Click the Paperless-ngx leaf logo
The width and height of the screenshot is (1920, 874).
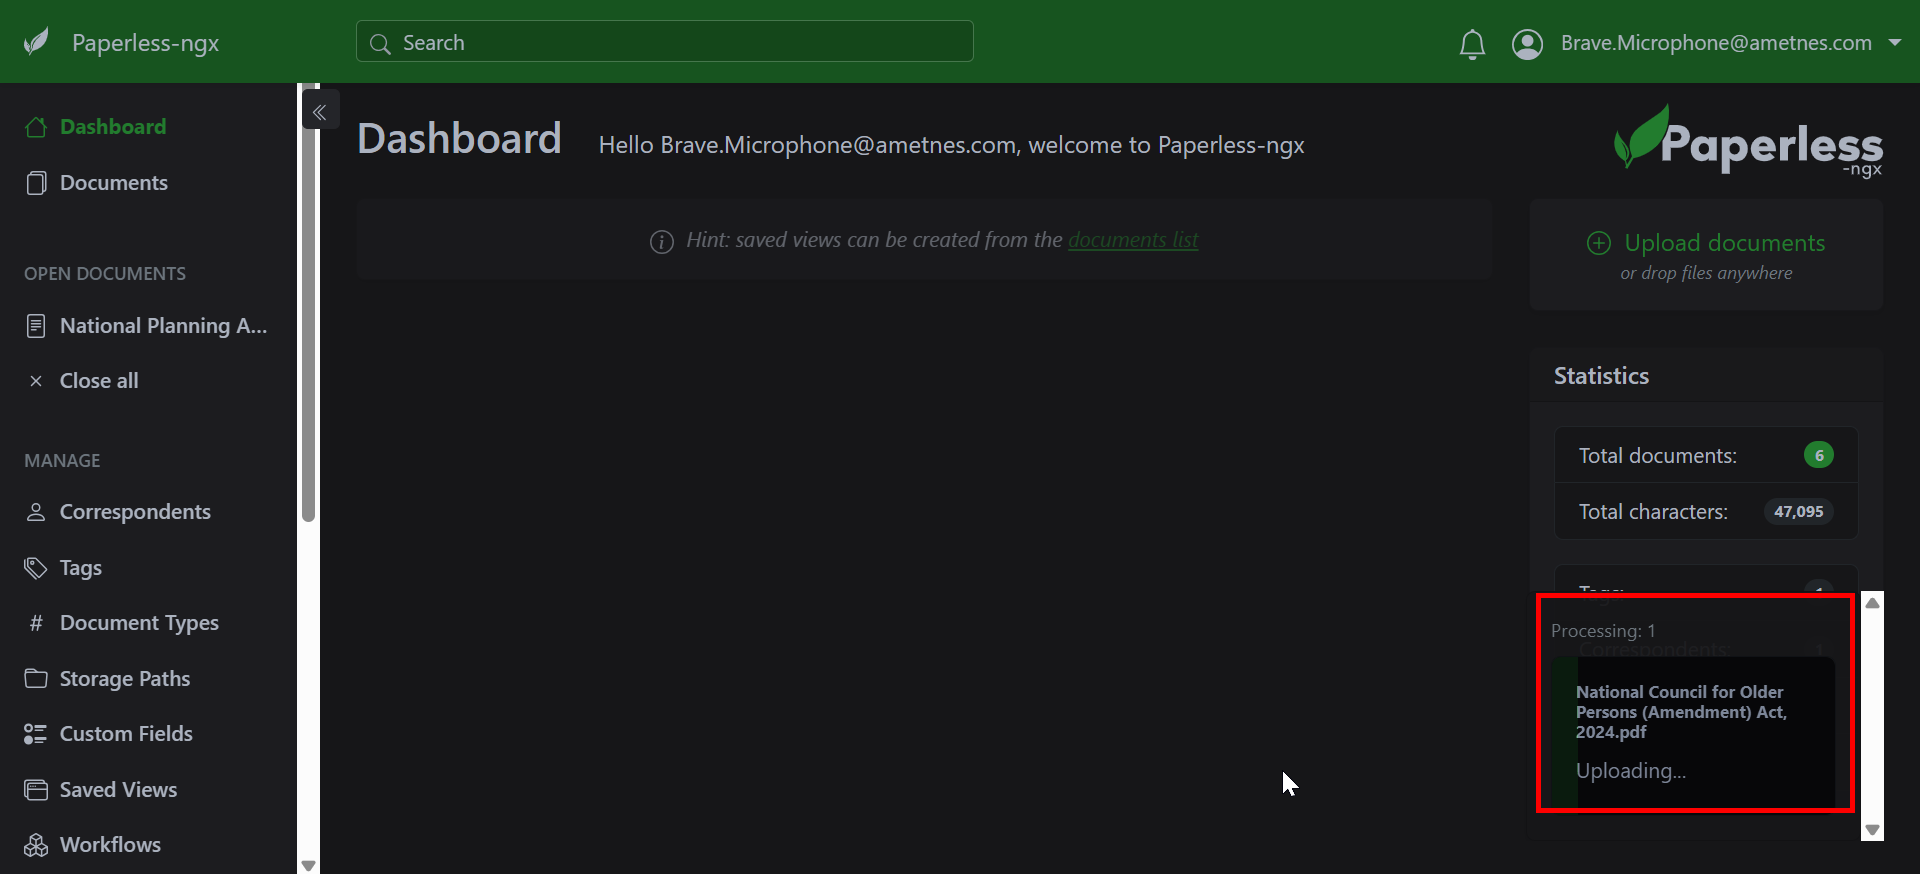coord(37,42)
